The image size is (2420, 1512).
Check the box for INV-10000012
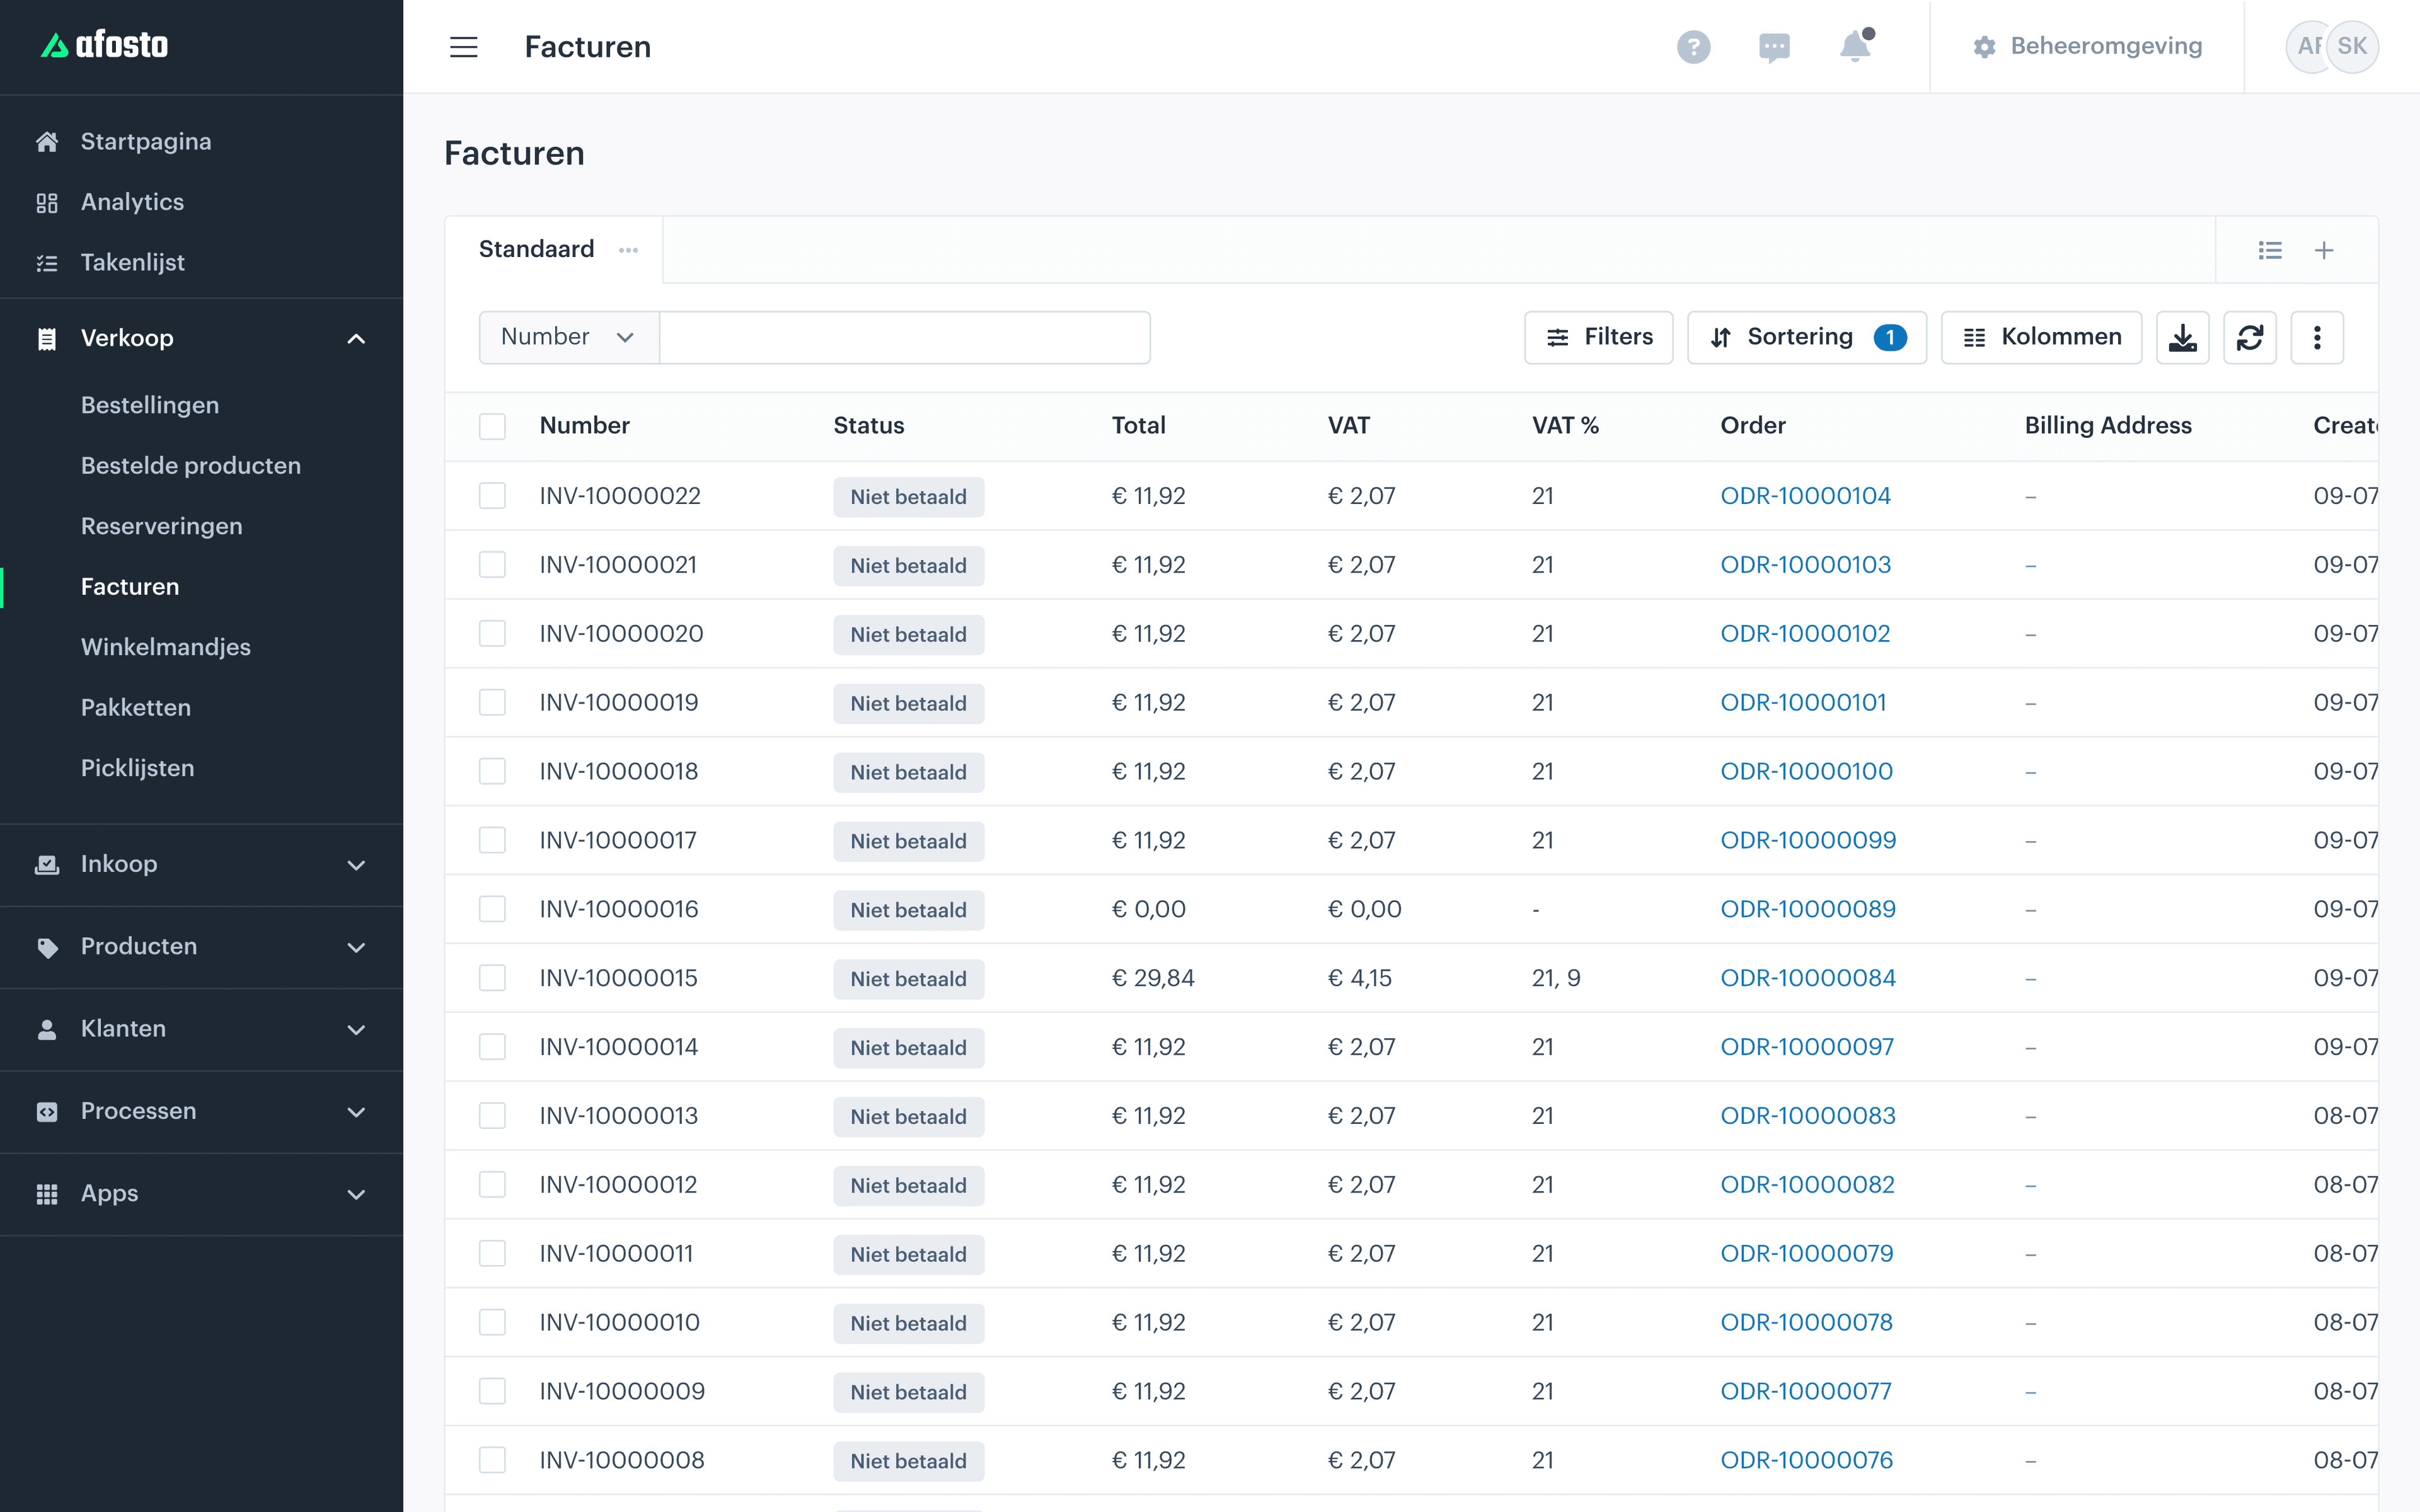[x=492, y=1185]
